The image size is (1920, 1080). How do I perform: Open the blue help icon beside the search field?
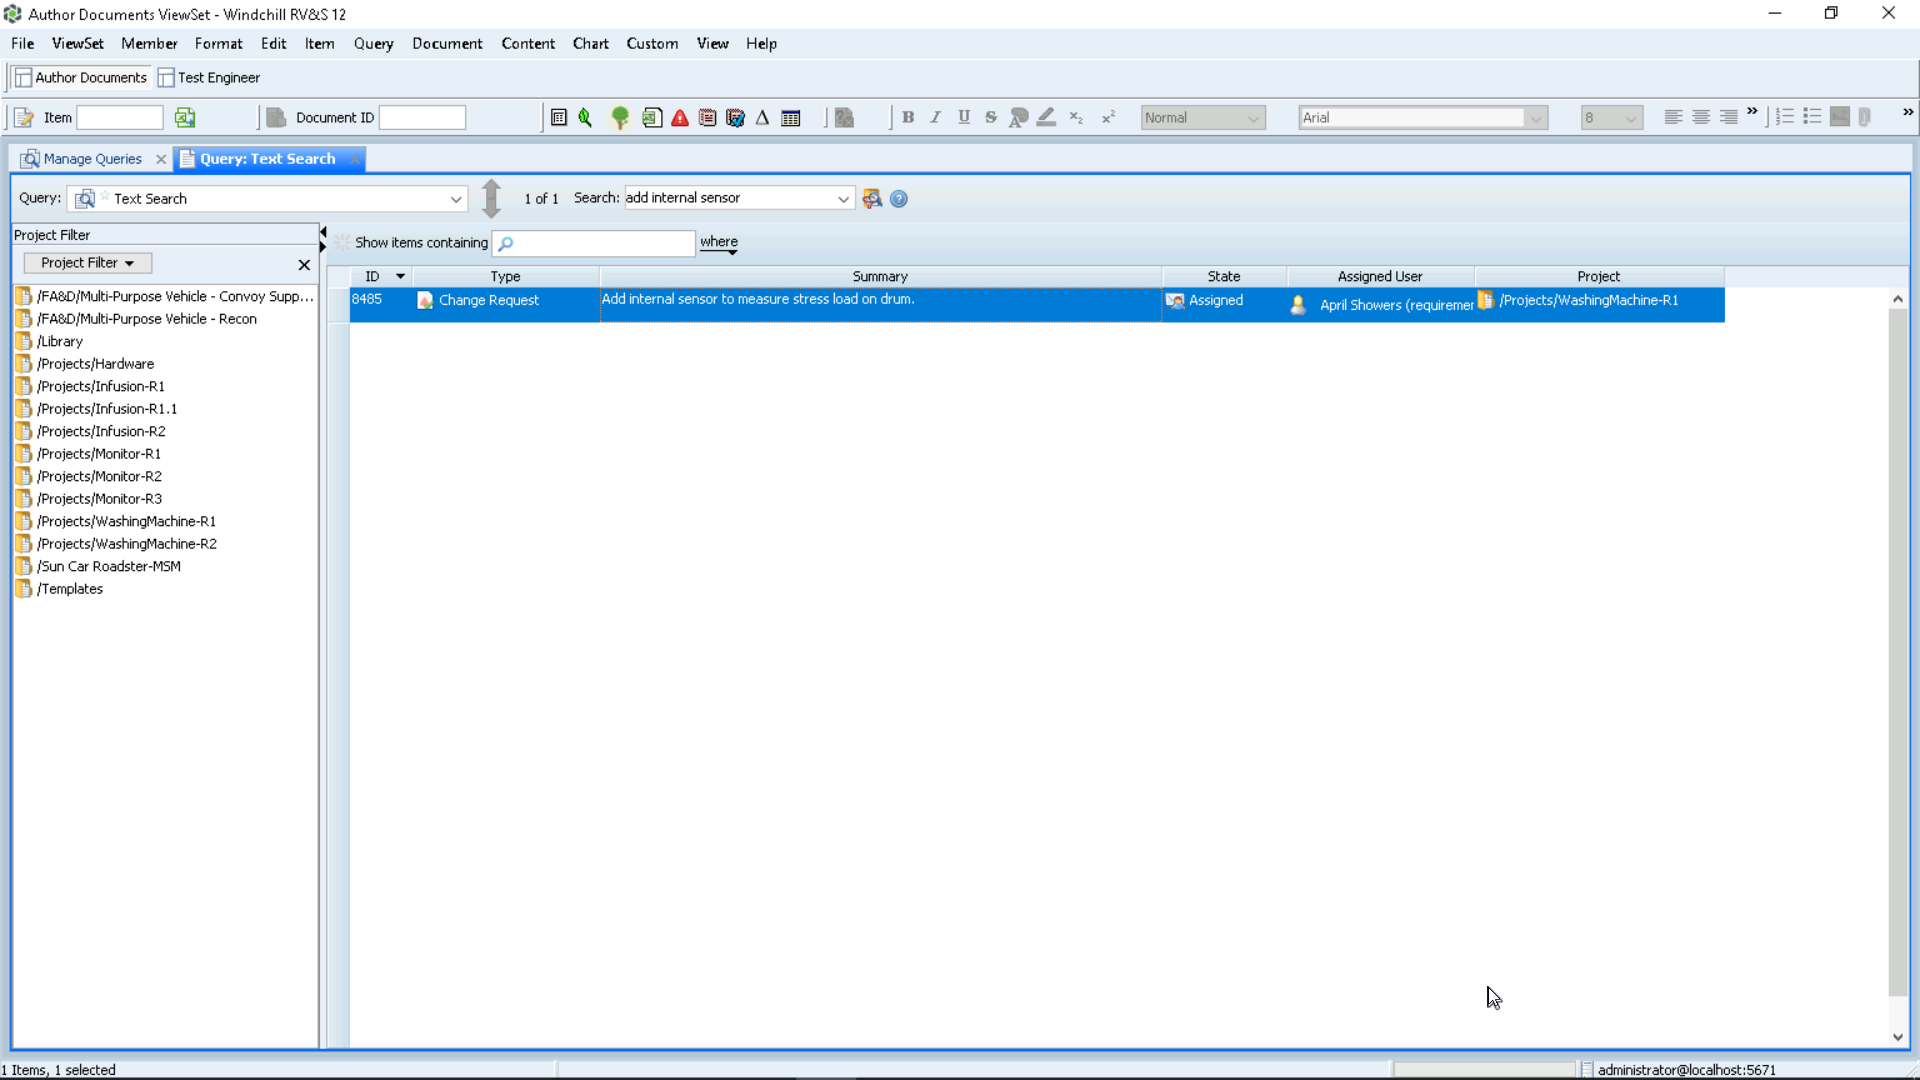[899, 199]
